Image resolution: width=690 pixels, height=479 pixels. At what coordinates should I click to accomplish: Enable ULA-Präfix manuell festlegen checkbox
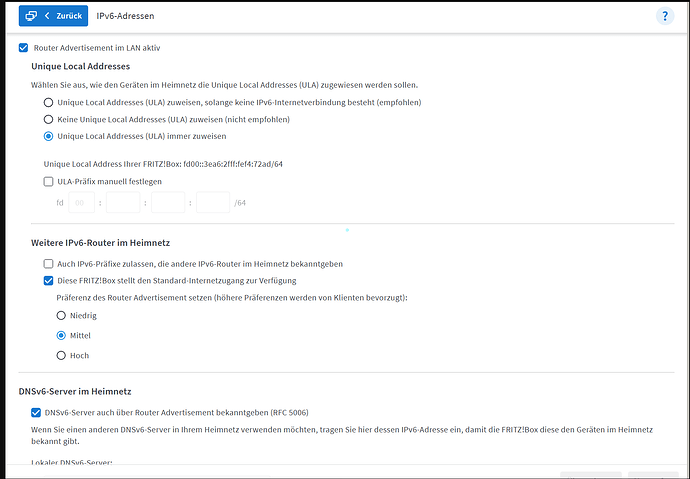(x=48, y=181)
